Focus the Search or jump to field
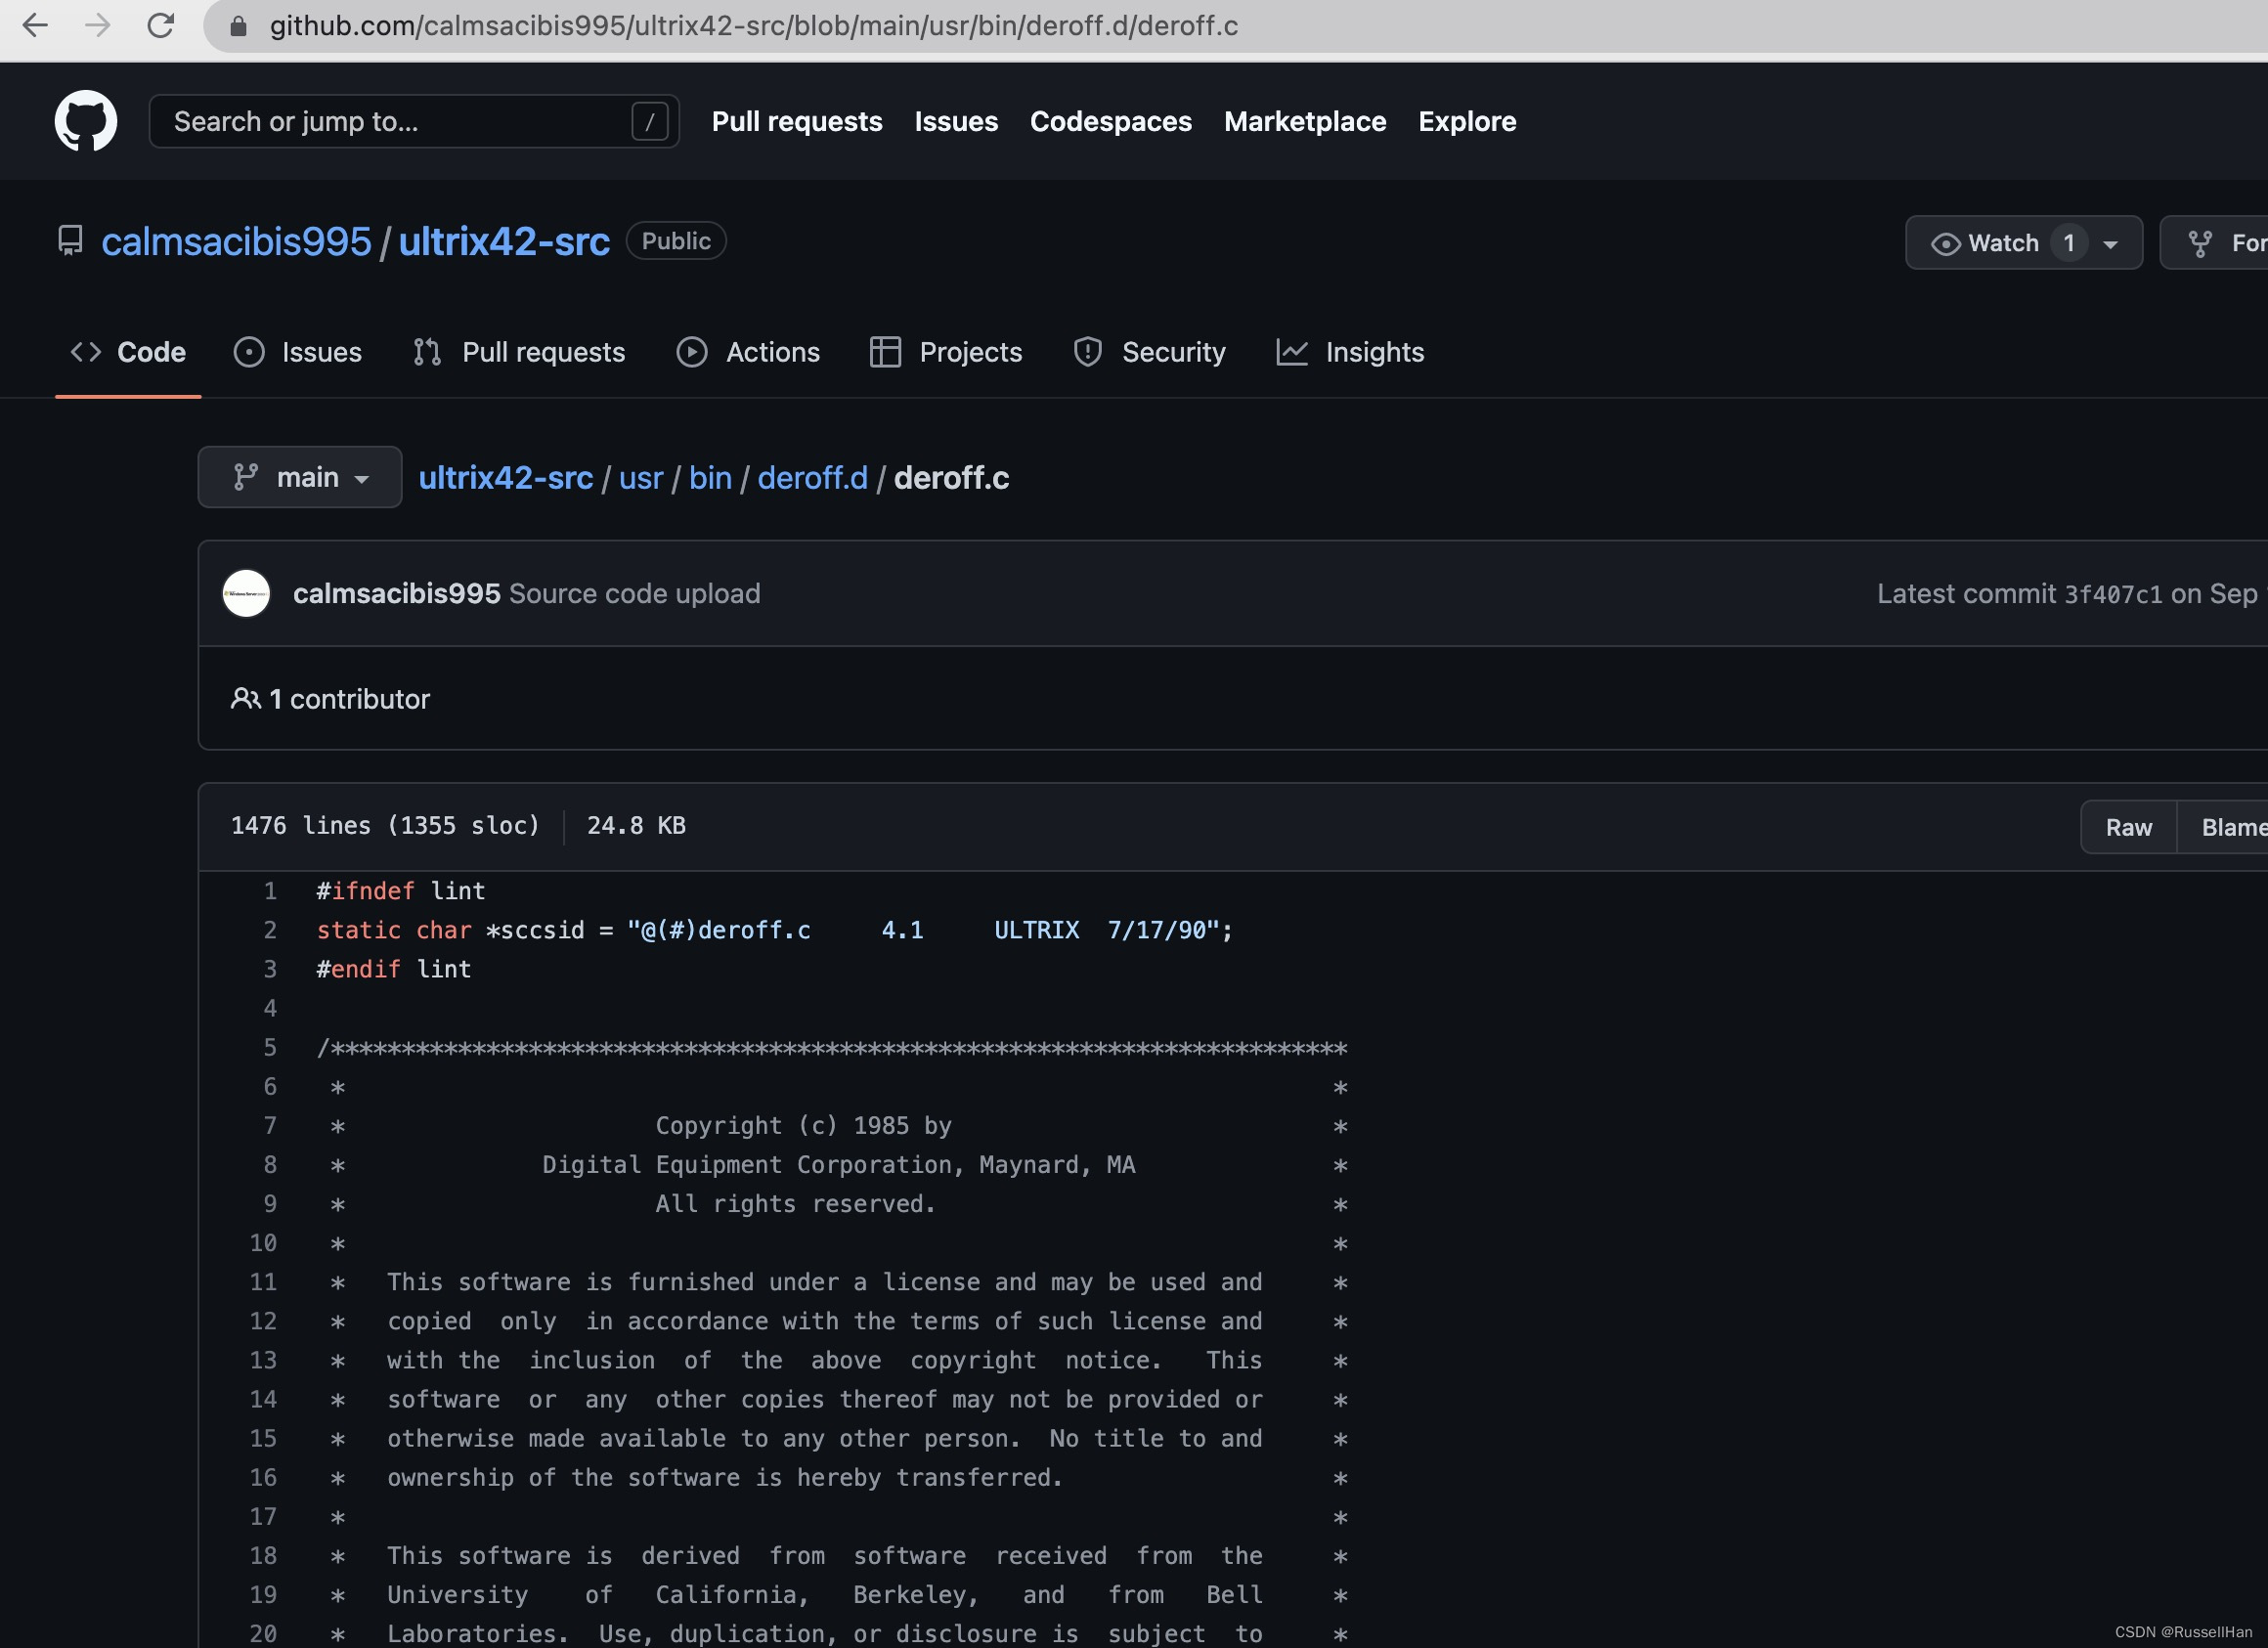Viewport: 2268px width, 1648px height. point(414,122)
